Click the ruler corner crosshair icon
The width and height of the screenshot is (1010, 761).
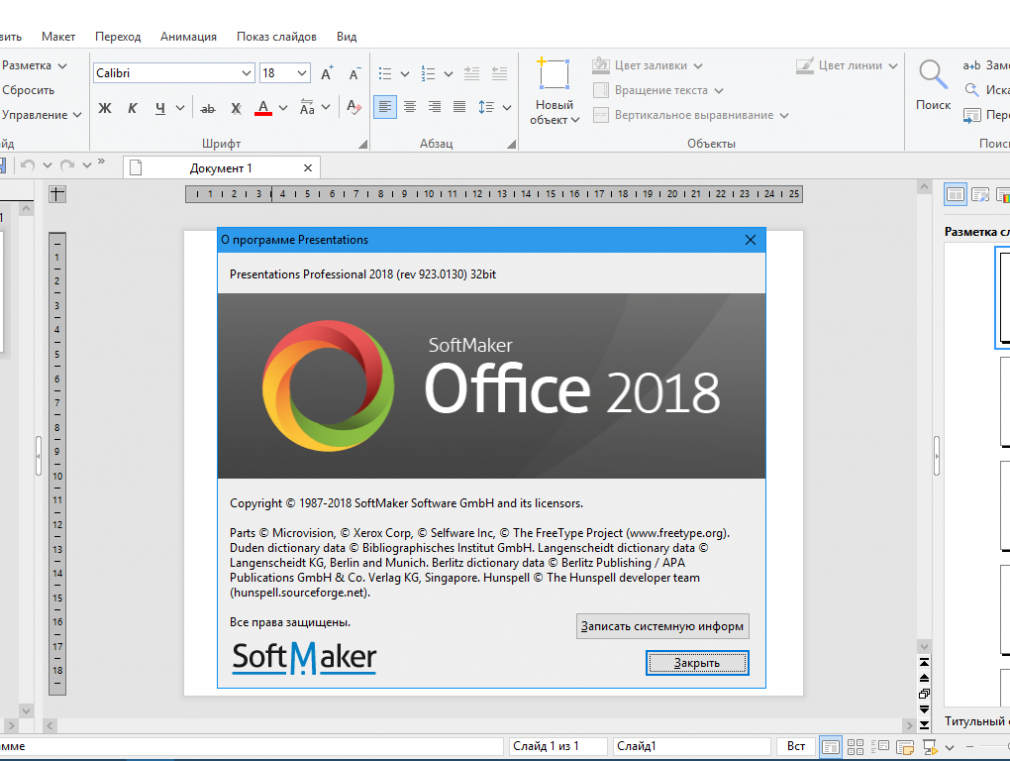coord(57,193)
